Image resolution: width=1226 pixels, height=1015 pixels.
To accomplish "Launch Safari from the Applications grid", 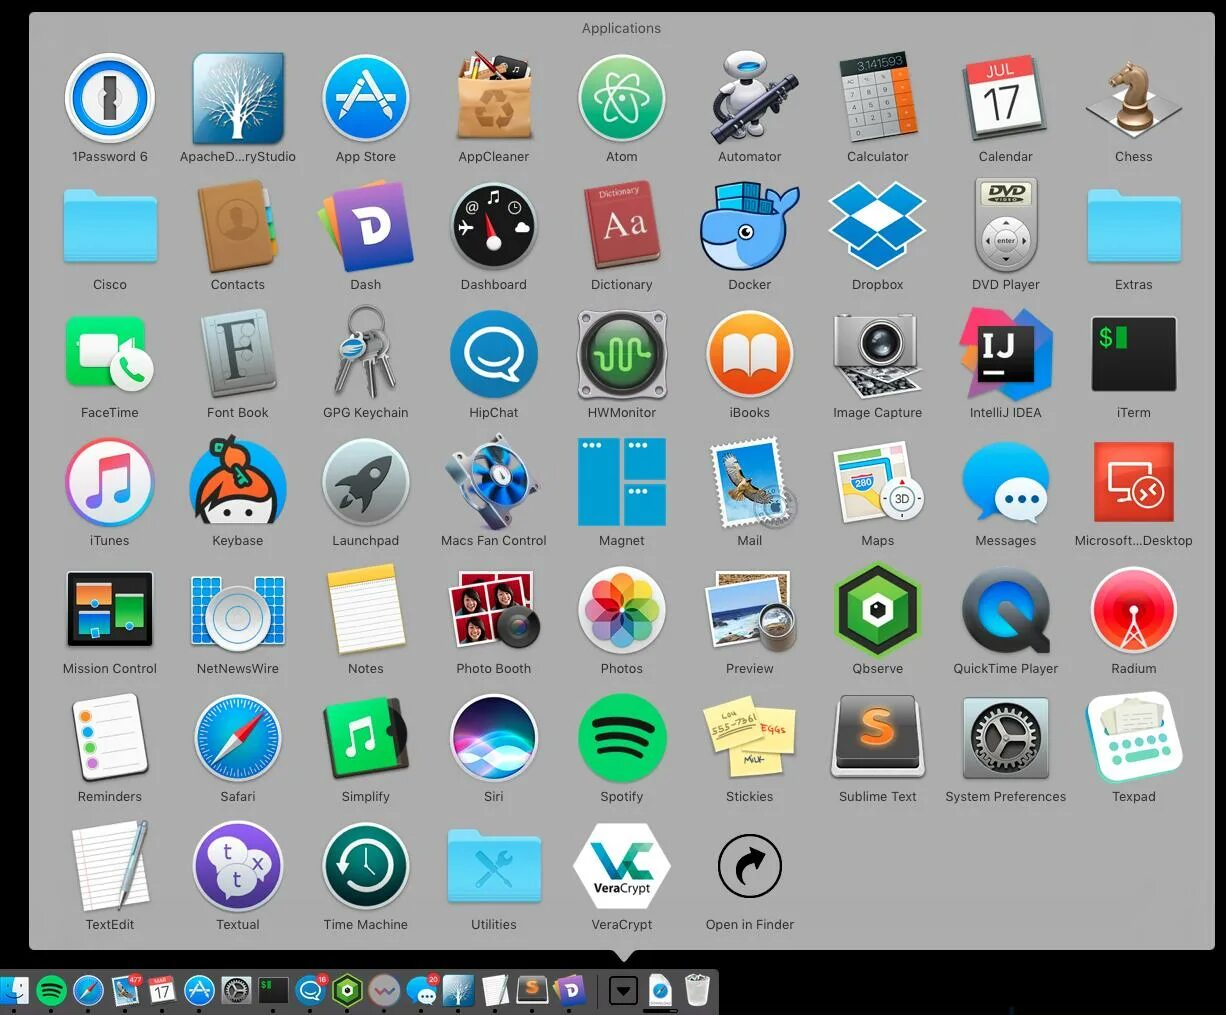I will (238, 739).
